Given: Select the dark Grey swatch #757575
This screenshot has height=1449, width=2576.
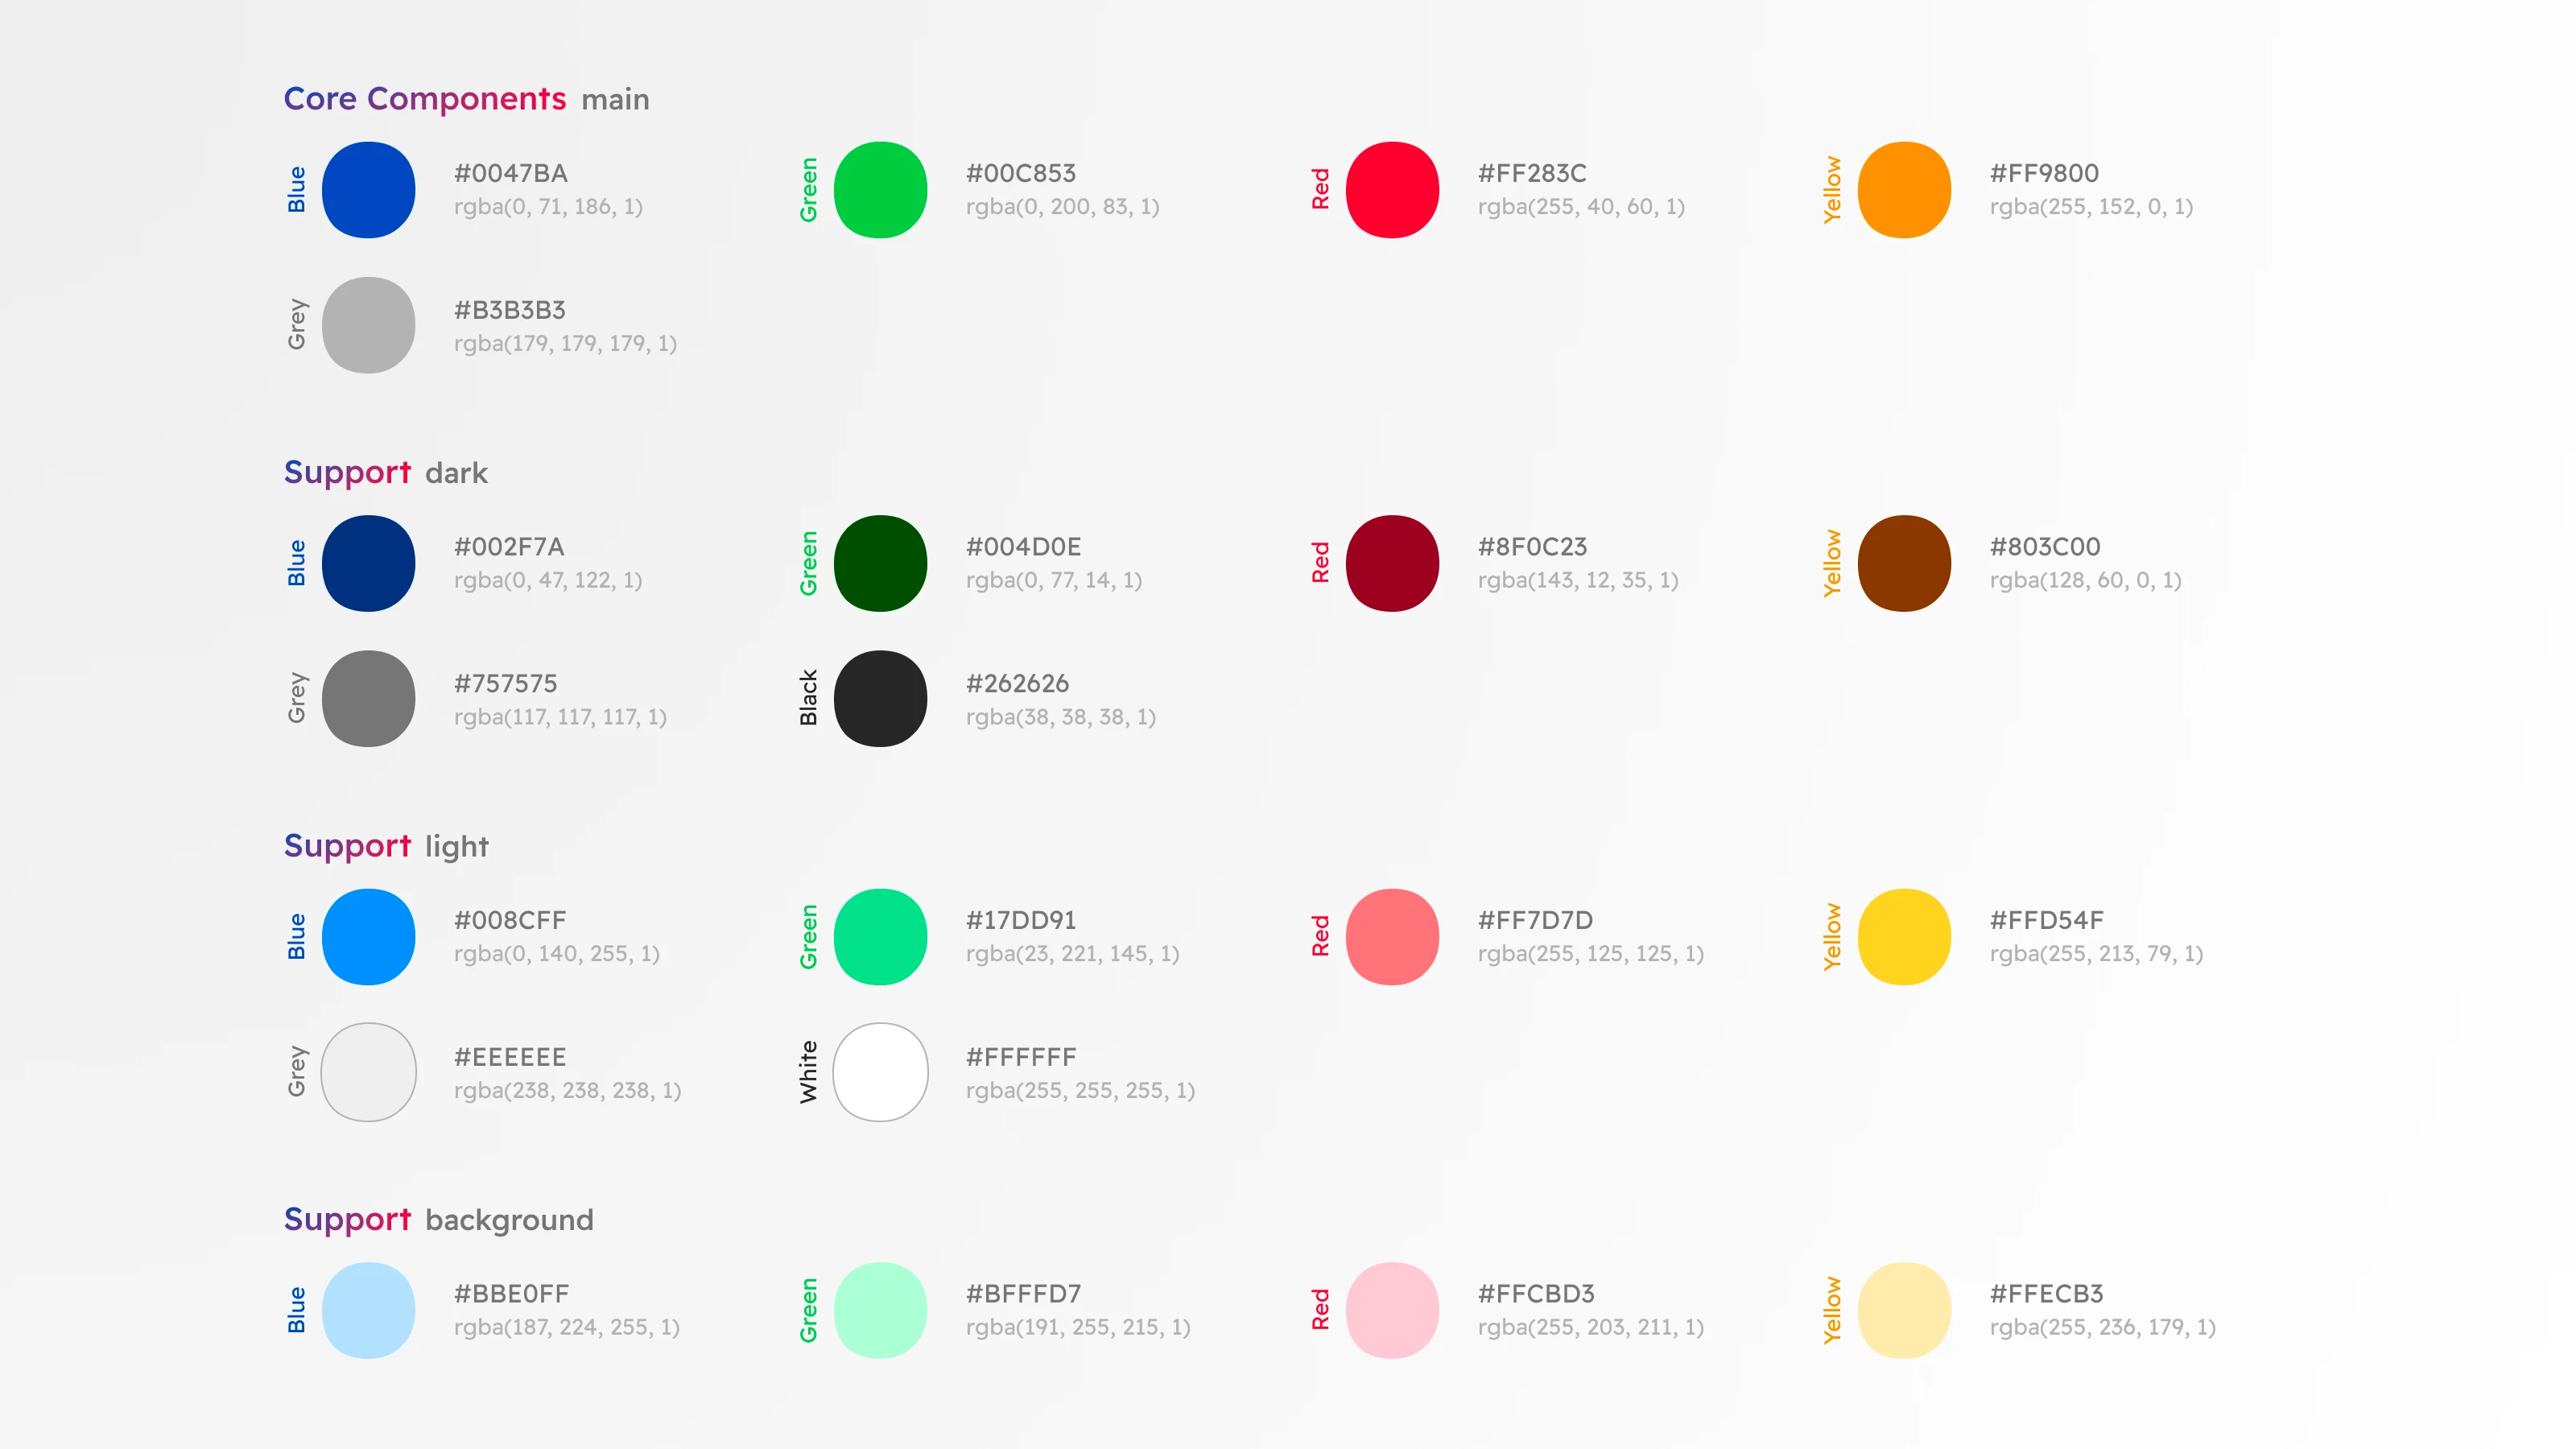Looking at the screenshot, I should (368, 699).
